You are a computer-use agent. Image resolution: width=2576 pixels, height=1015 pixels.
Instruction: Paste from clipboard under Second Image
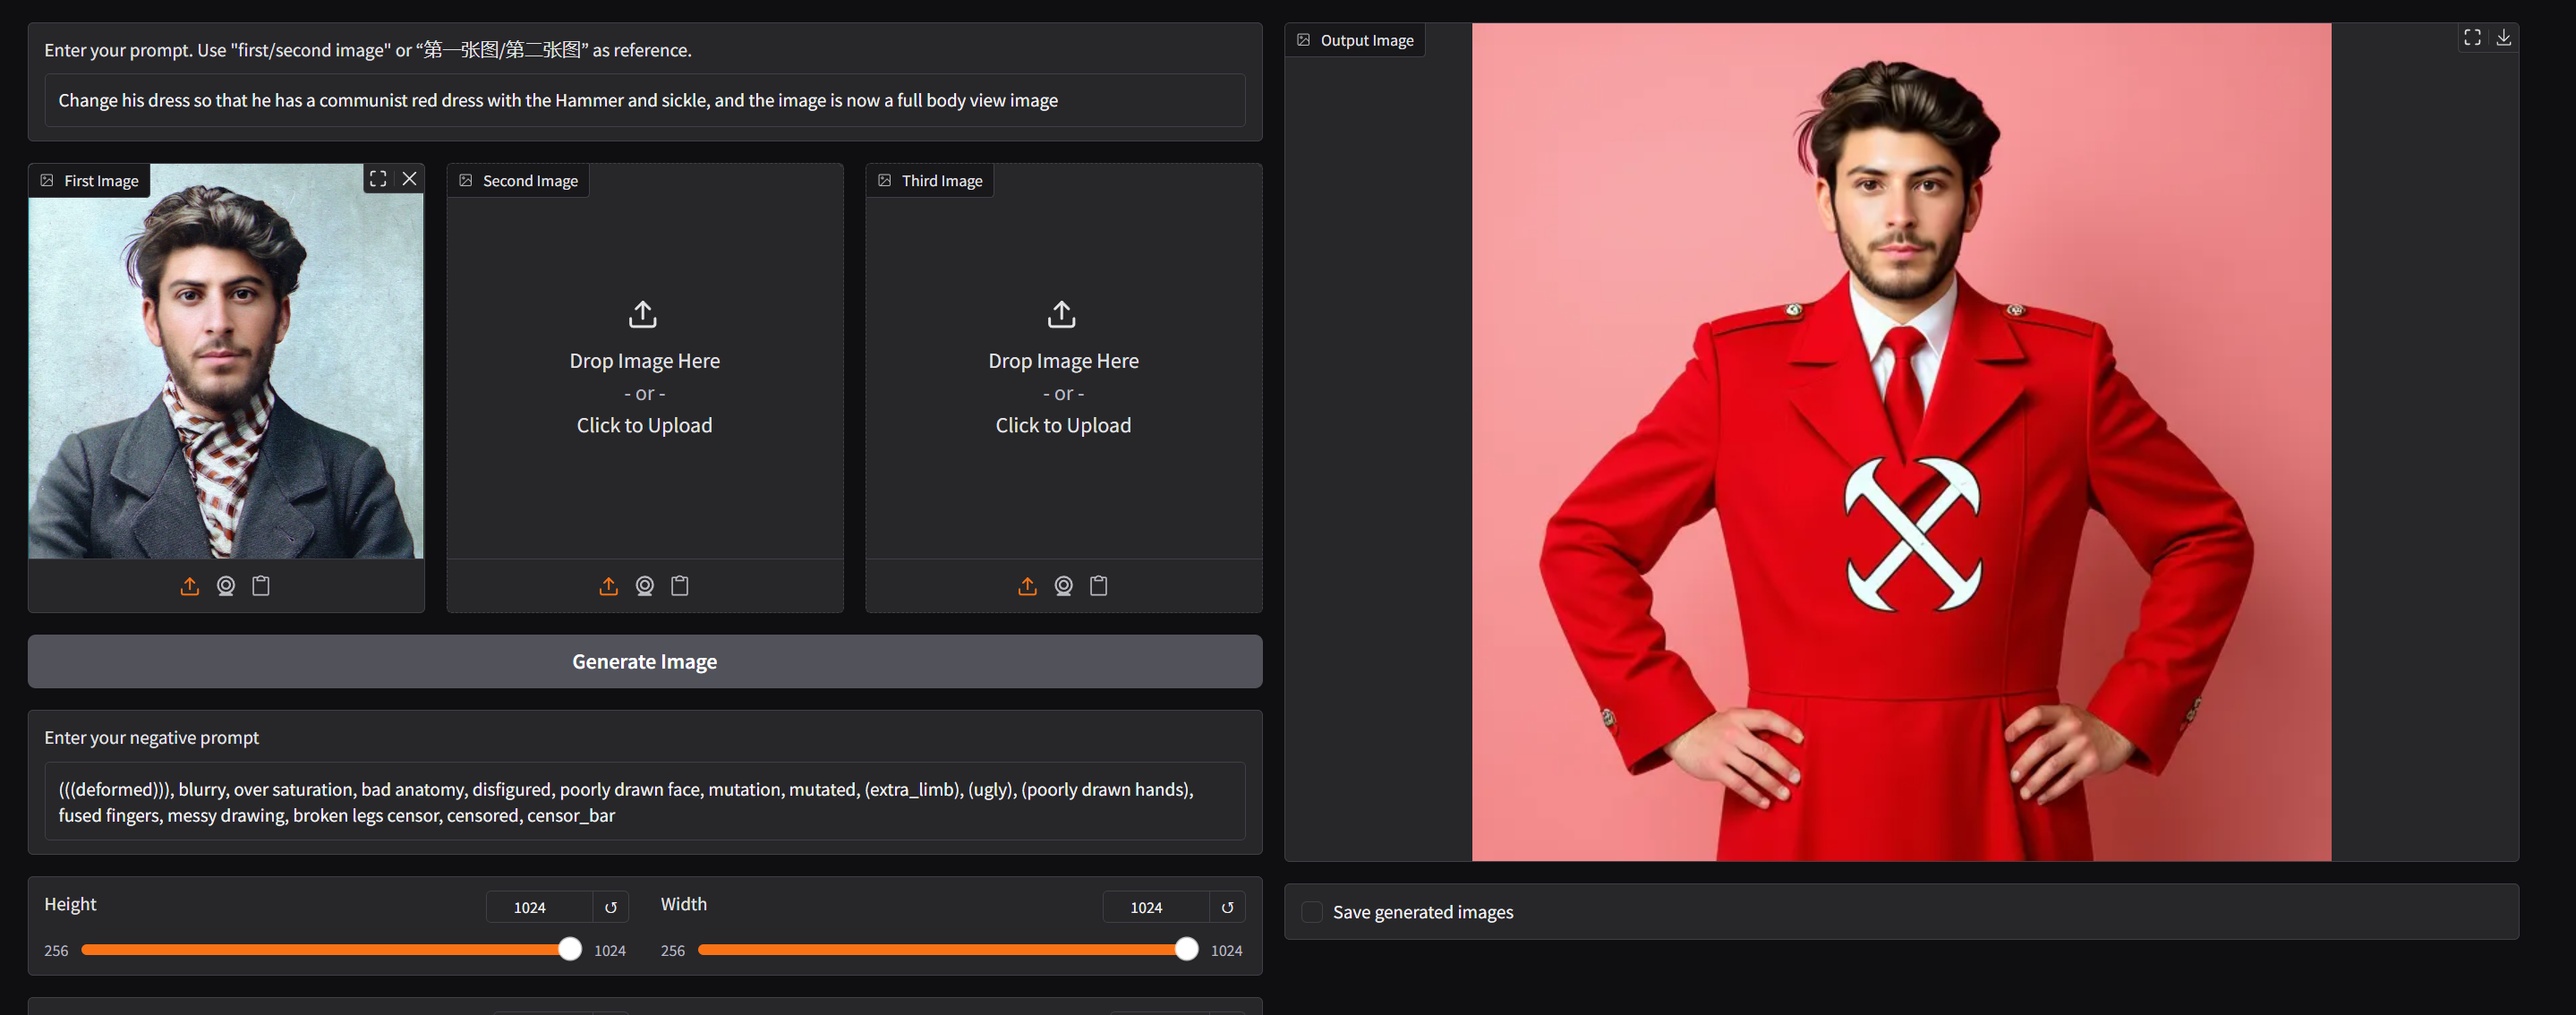pyautogui.click(x=680, y=586)
